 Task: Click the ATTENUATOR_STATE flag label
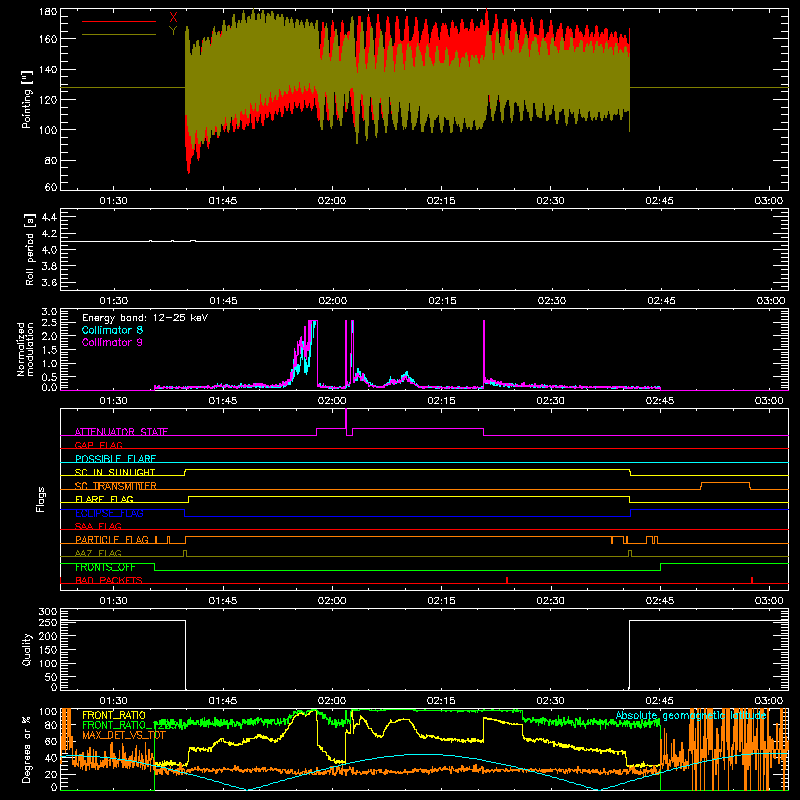(121, 432)
